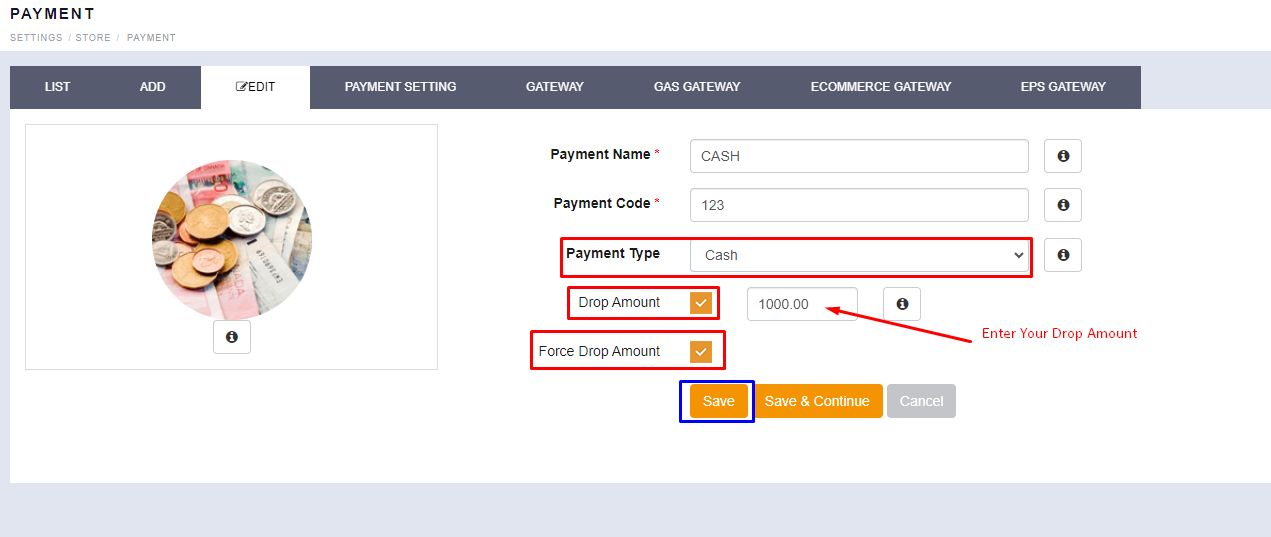Open the Payment Type dropdown
This screenshot has height=537, width=1271.
(x=859, y=255)
